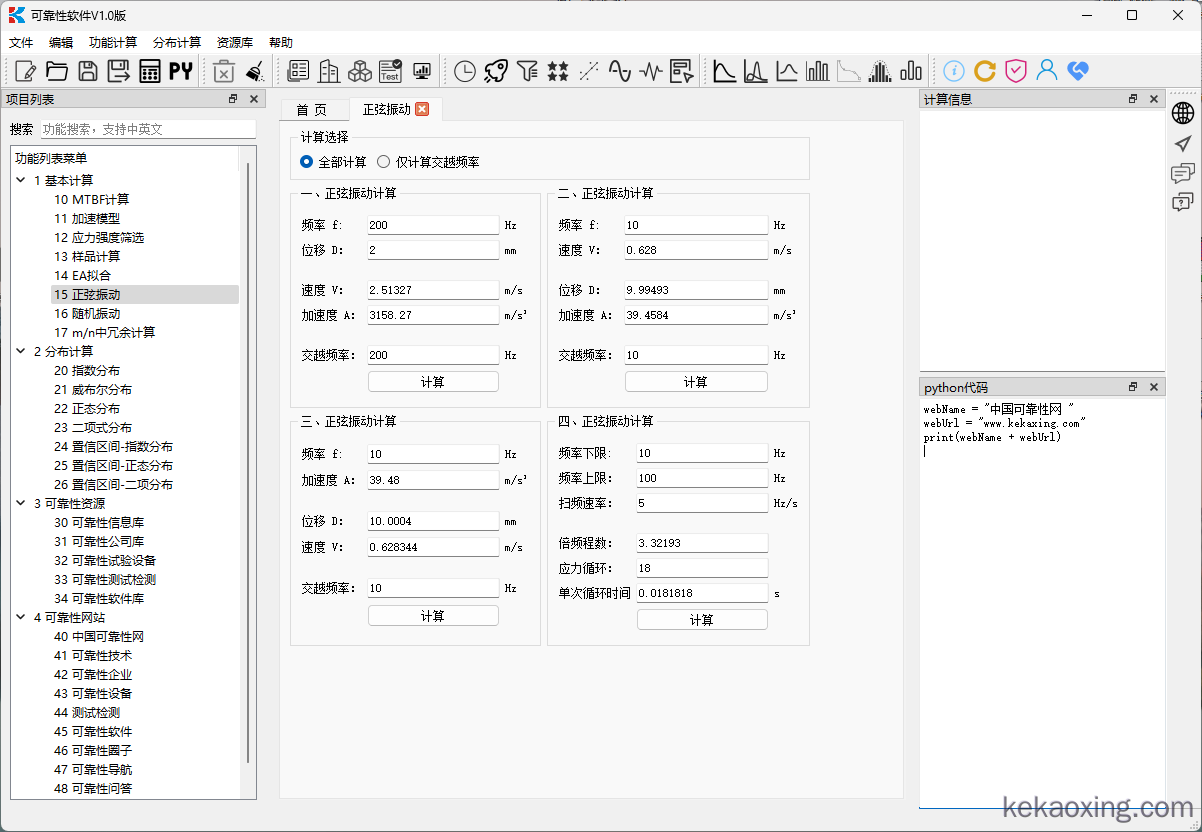
Task: Close the 计算信息 panel
Action: pos(1153,99)
